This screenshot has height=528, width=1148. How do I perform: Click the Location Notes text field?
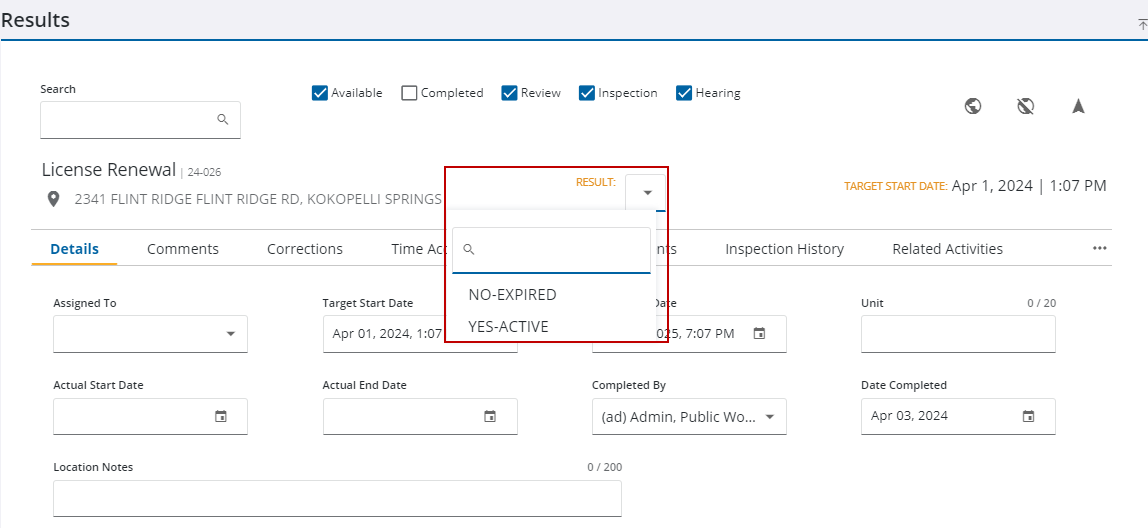point(337,498)
